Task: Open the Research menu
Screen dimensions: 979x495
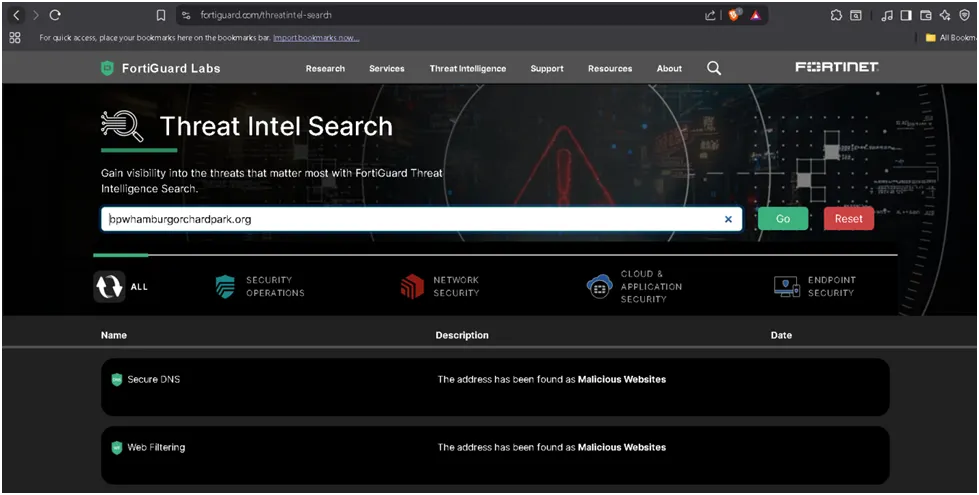Action: (x=325, y=69)
